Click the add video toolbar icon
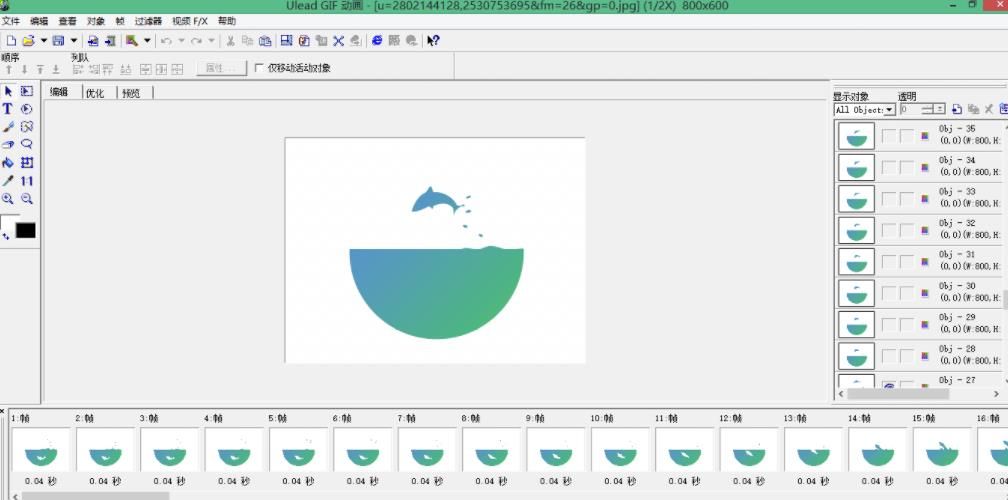 (110, 40)
